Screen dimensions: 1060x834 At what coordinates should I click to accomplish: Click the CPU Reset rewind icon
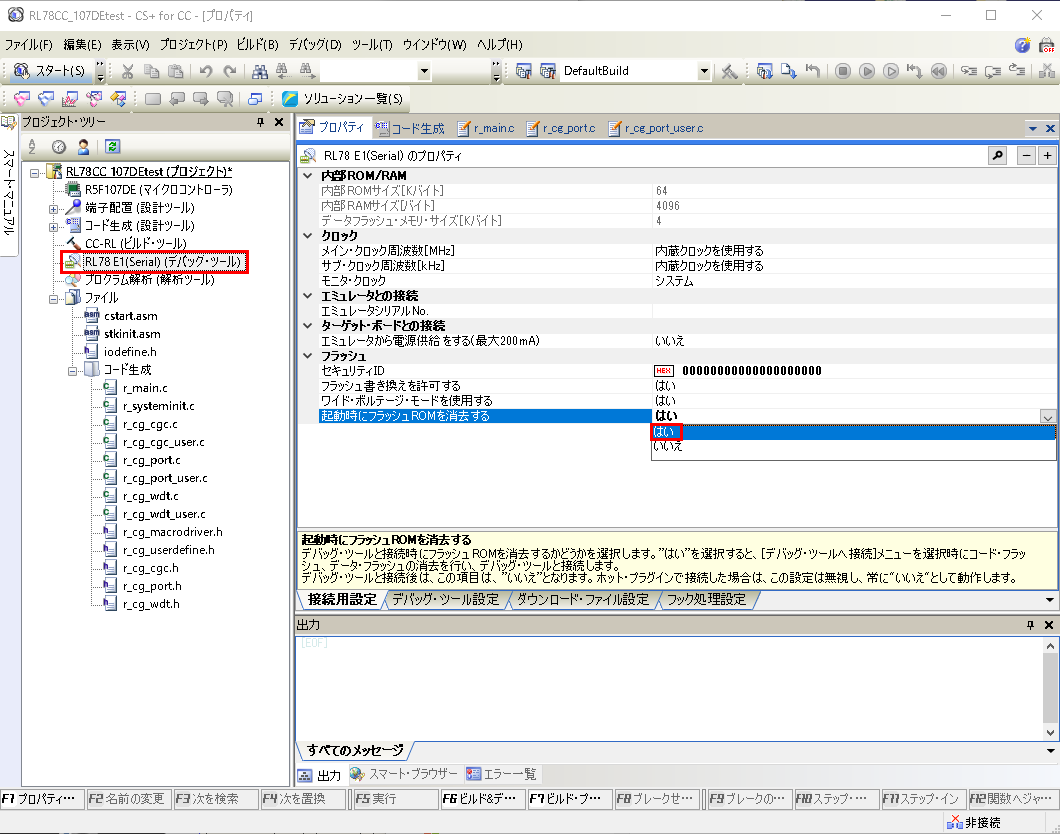[938, 71]
